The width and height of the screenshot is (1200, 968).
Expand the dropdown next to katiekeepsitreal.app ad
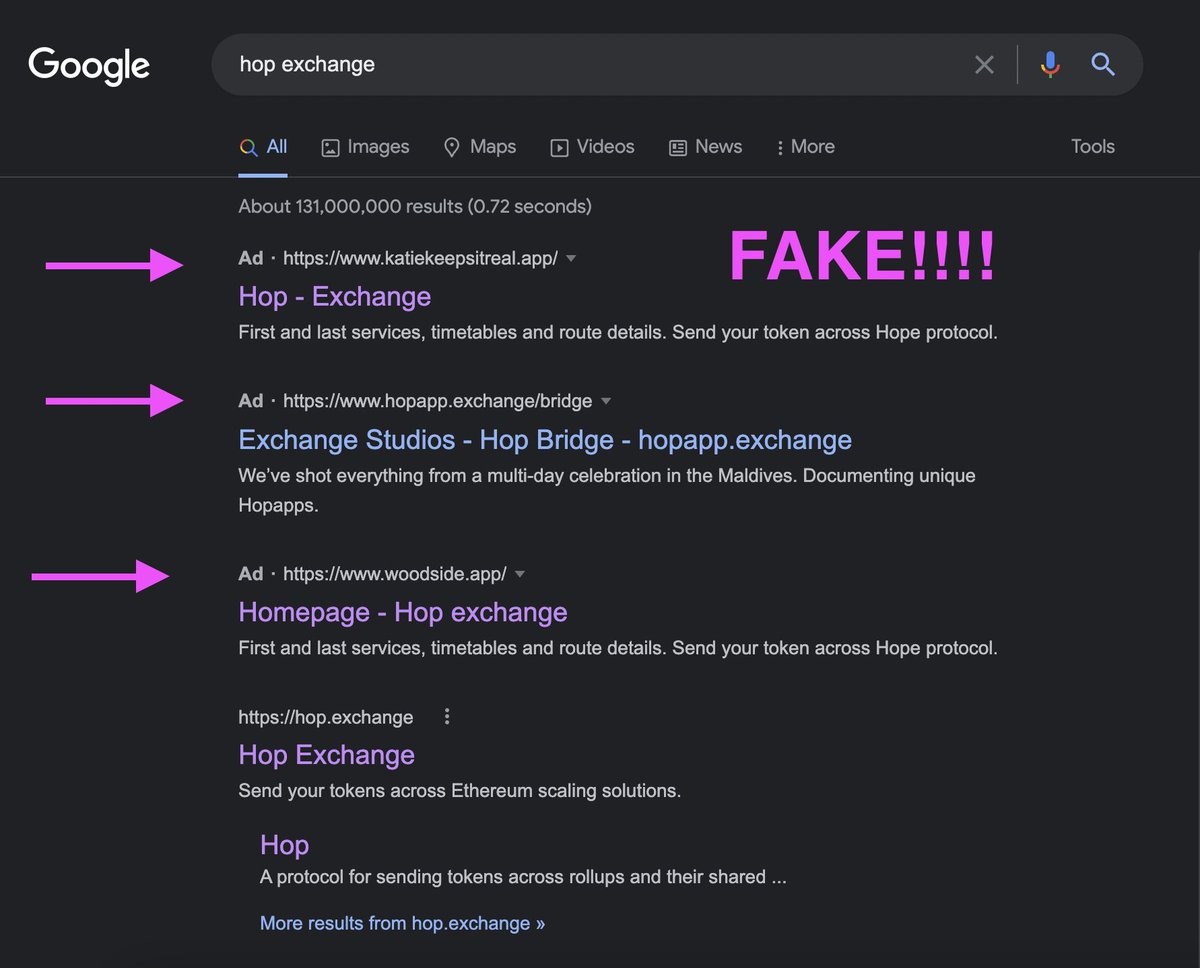[x=571, y=258]
